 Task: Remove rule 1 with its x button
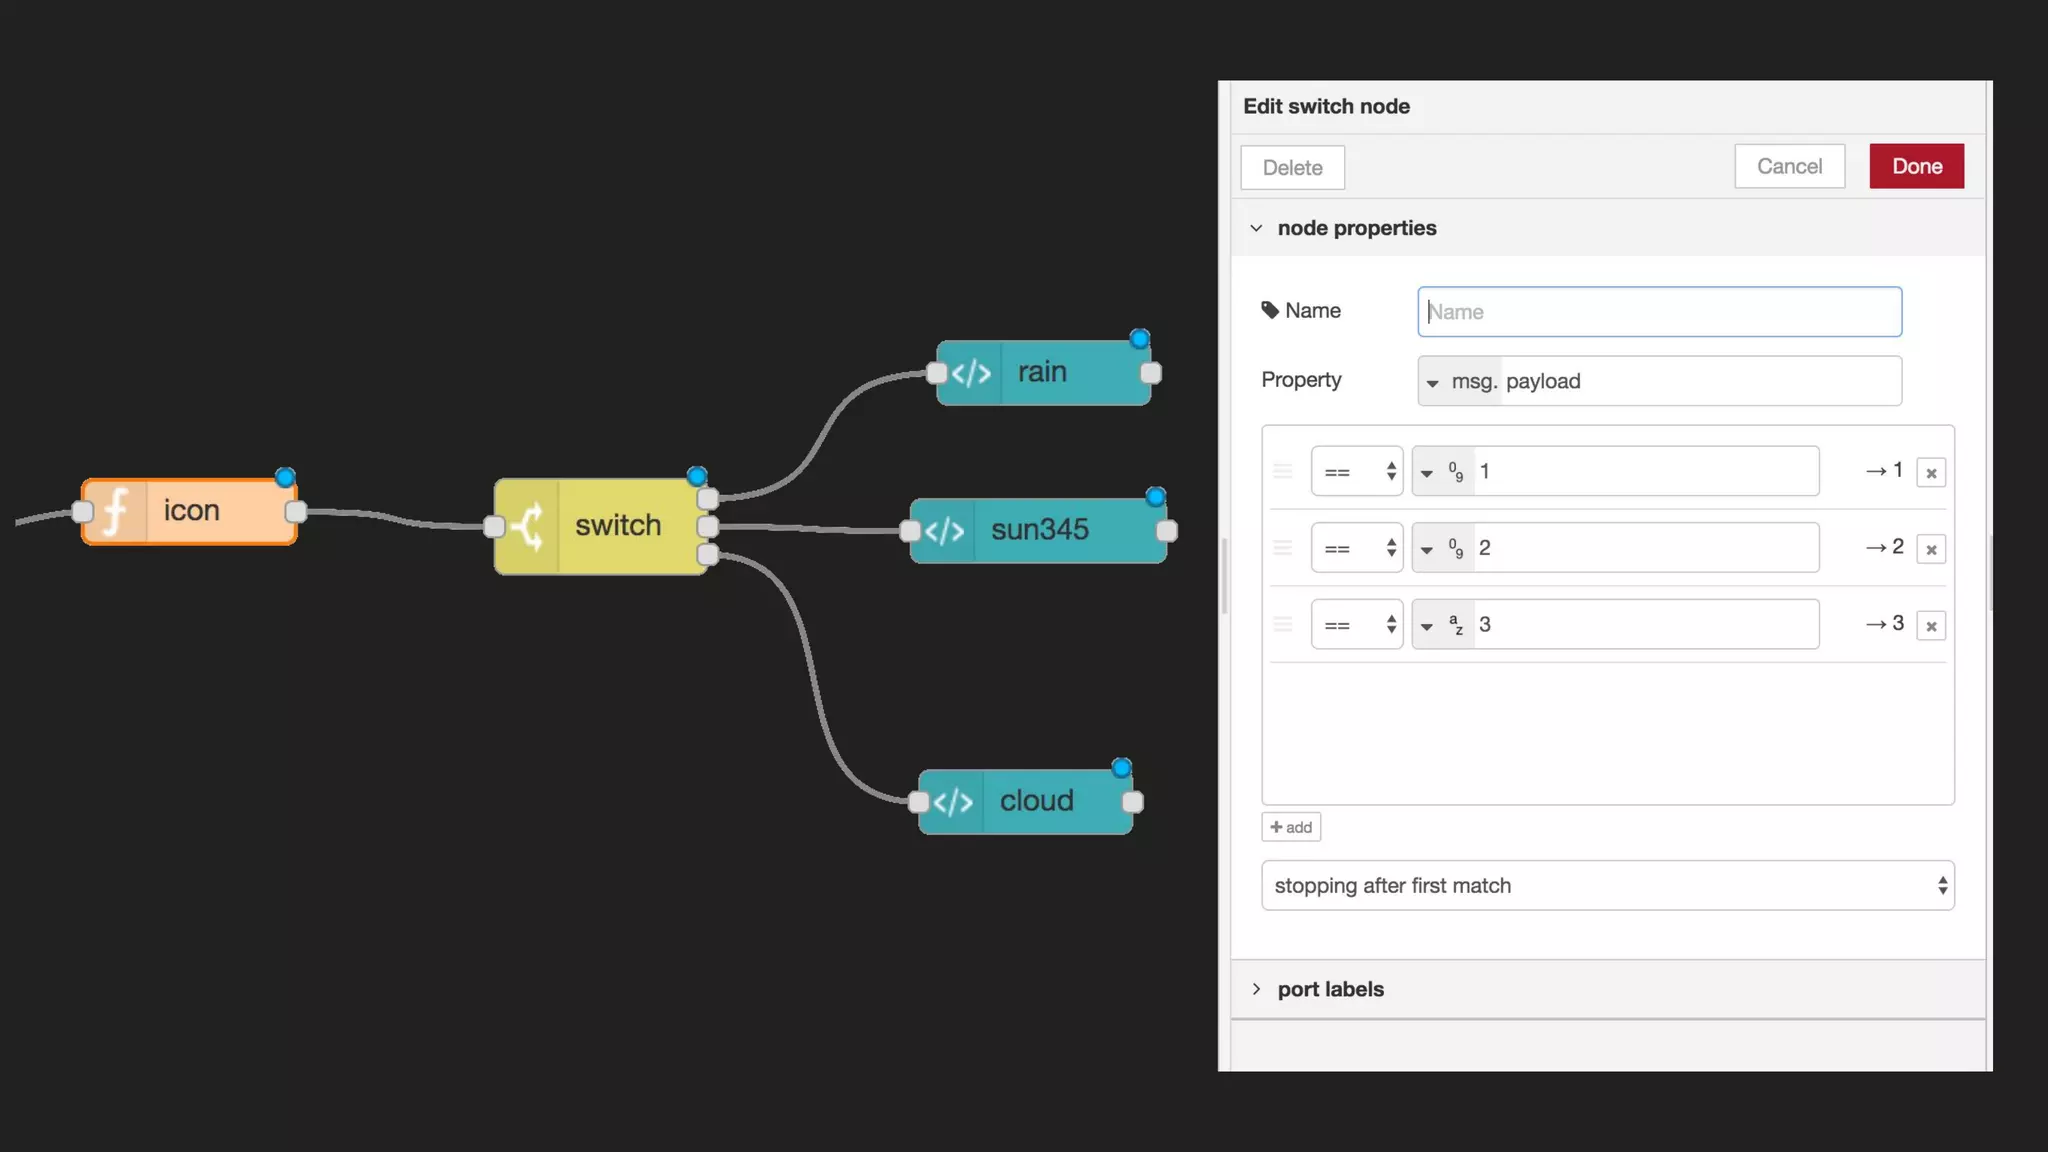click(x=1930, y=473)
